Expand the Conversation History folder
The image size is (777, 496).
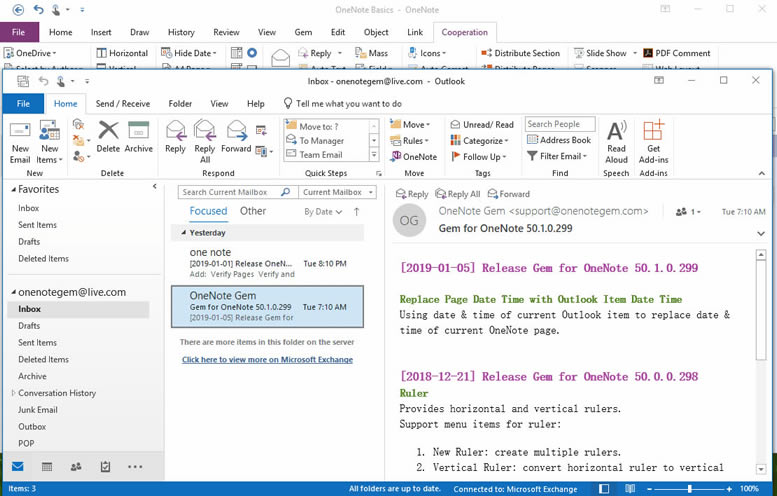(13, 393)
